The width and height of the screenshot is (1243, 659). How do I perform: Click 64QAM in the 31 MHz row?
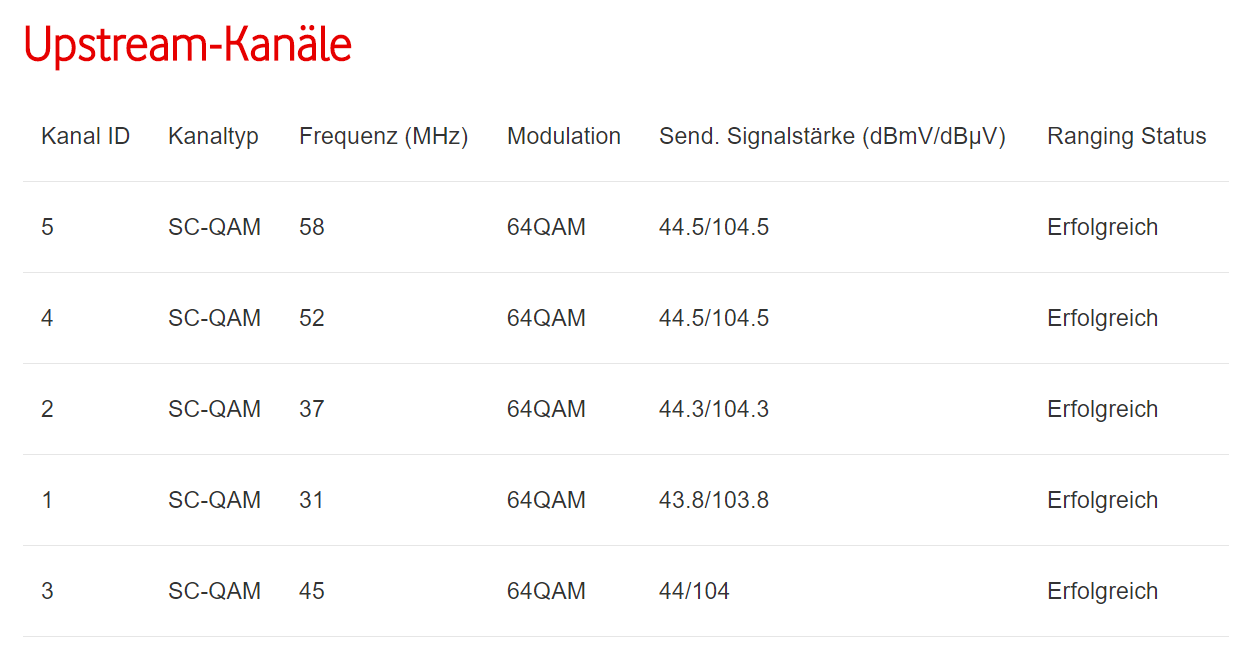(x=546, y=500)
